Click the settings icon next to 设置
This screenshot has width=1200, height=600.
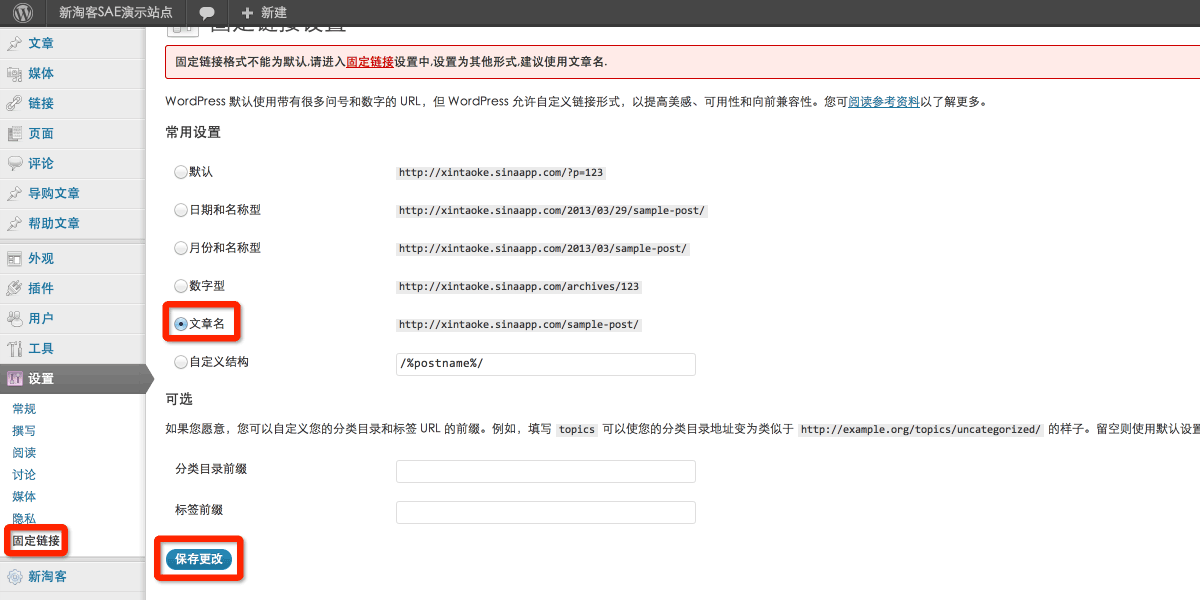point(15,379)
